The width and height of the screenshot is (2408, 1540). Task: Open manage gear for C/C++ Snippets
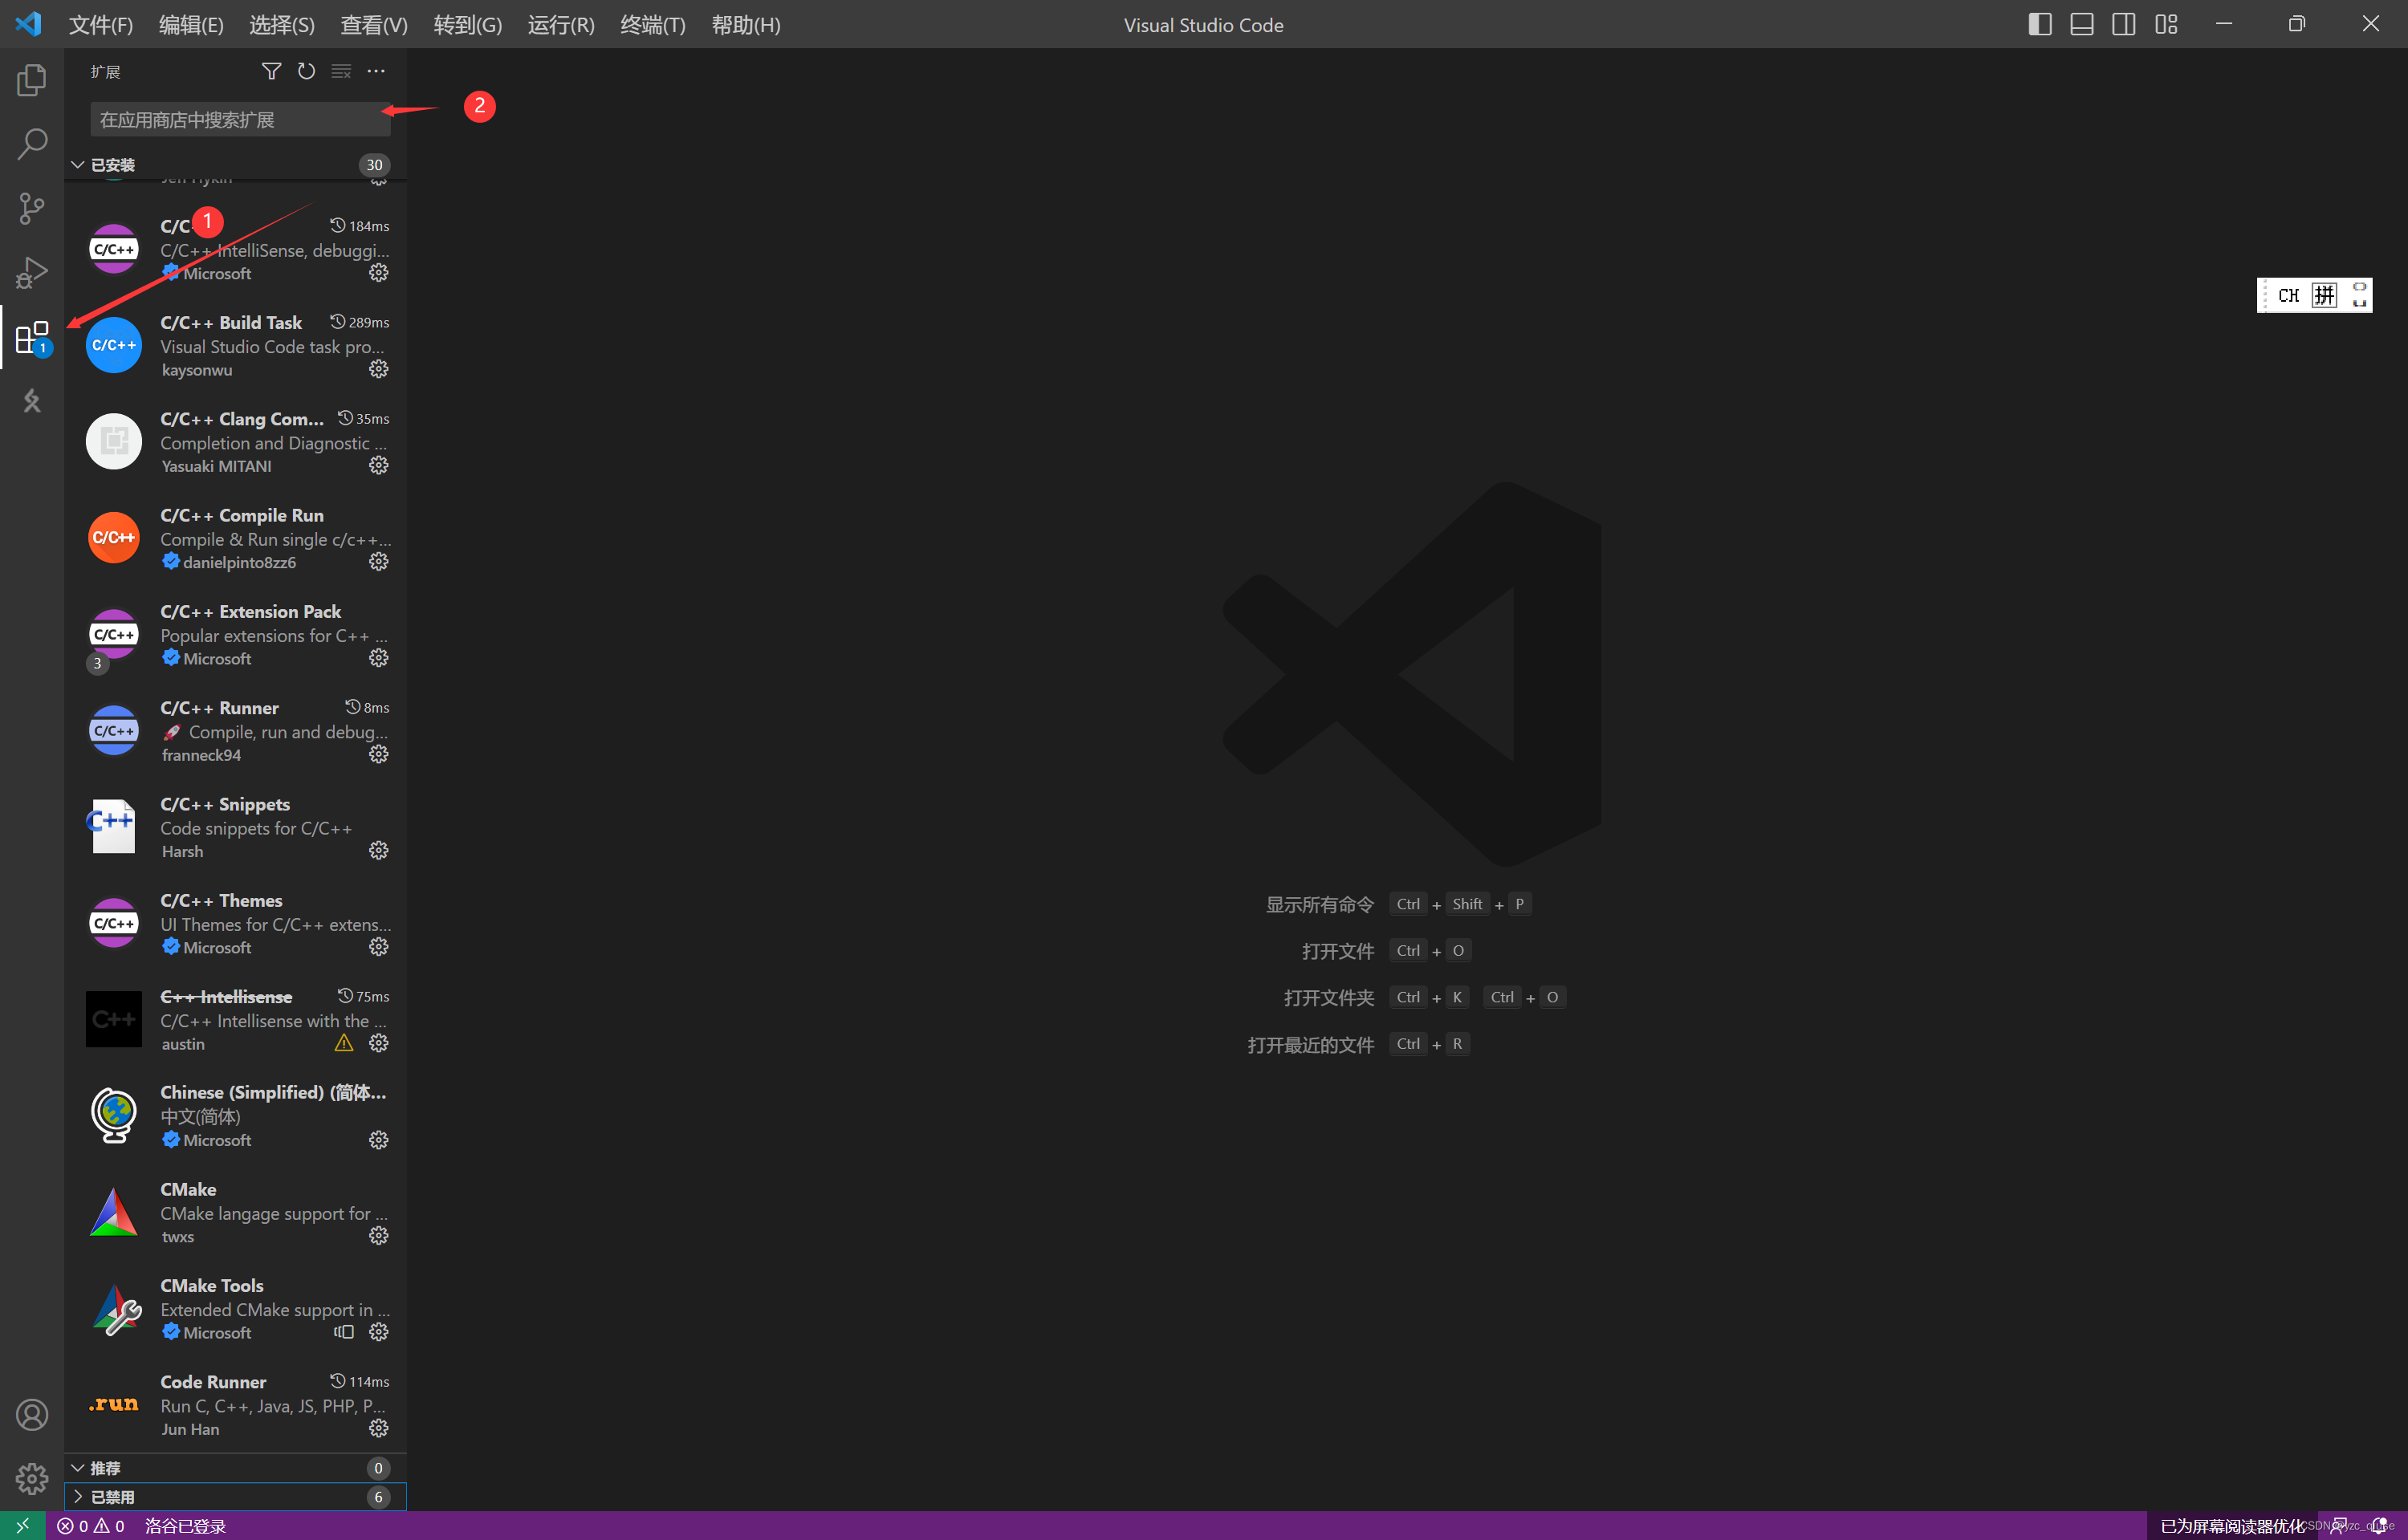[x=378, y=850]
